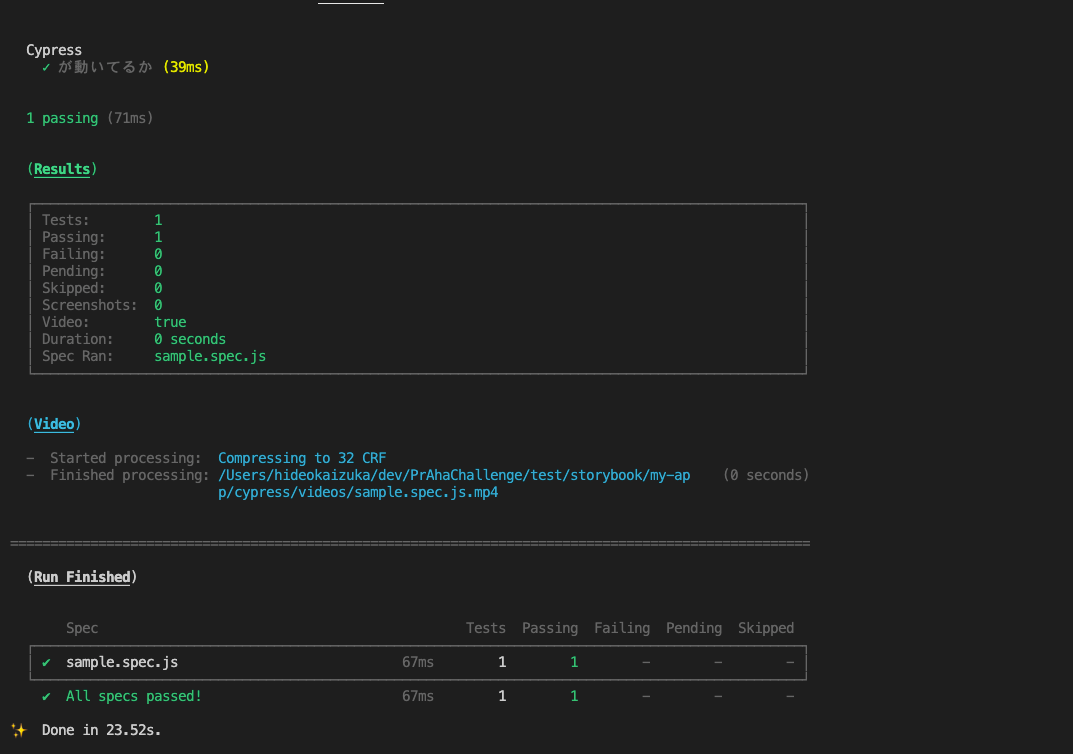
Task: Click the 'Started processing:' label
Action: coord(126,458)
